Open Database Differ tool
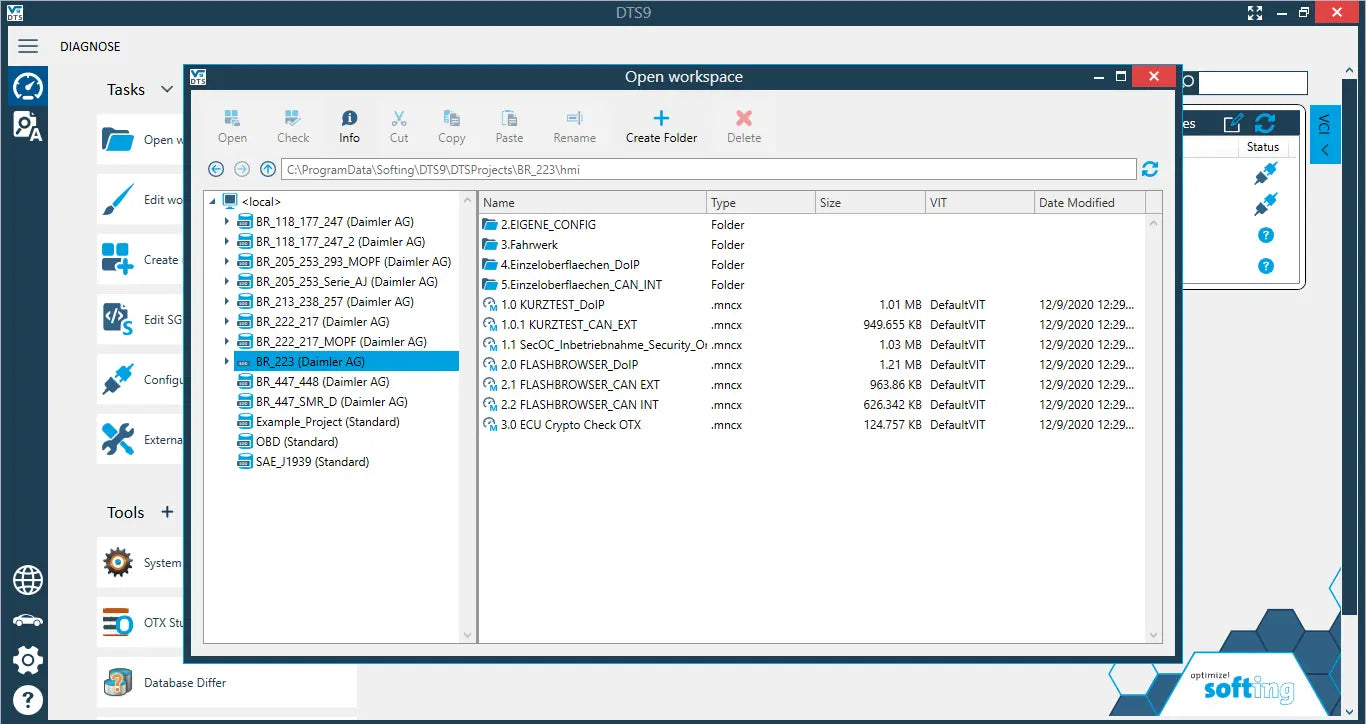 [185, 683]
